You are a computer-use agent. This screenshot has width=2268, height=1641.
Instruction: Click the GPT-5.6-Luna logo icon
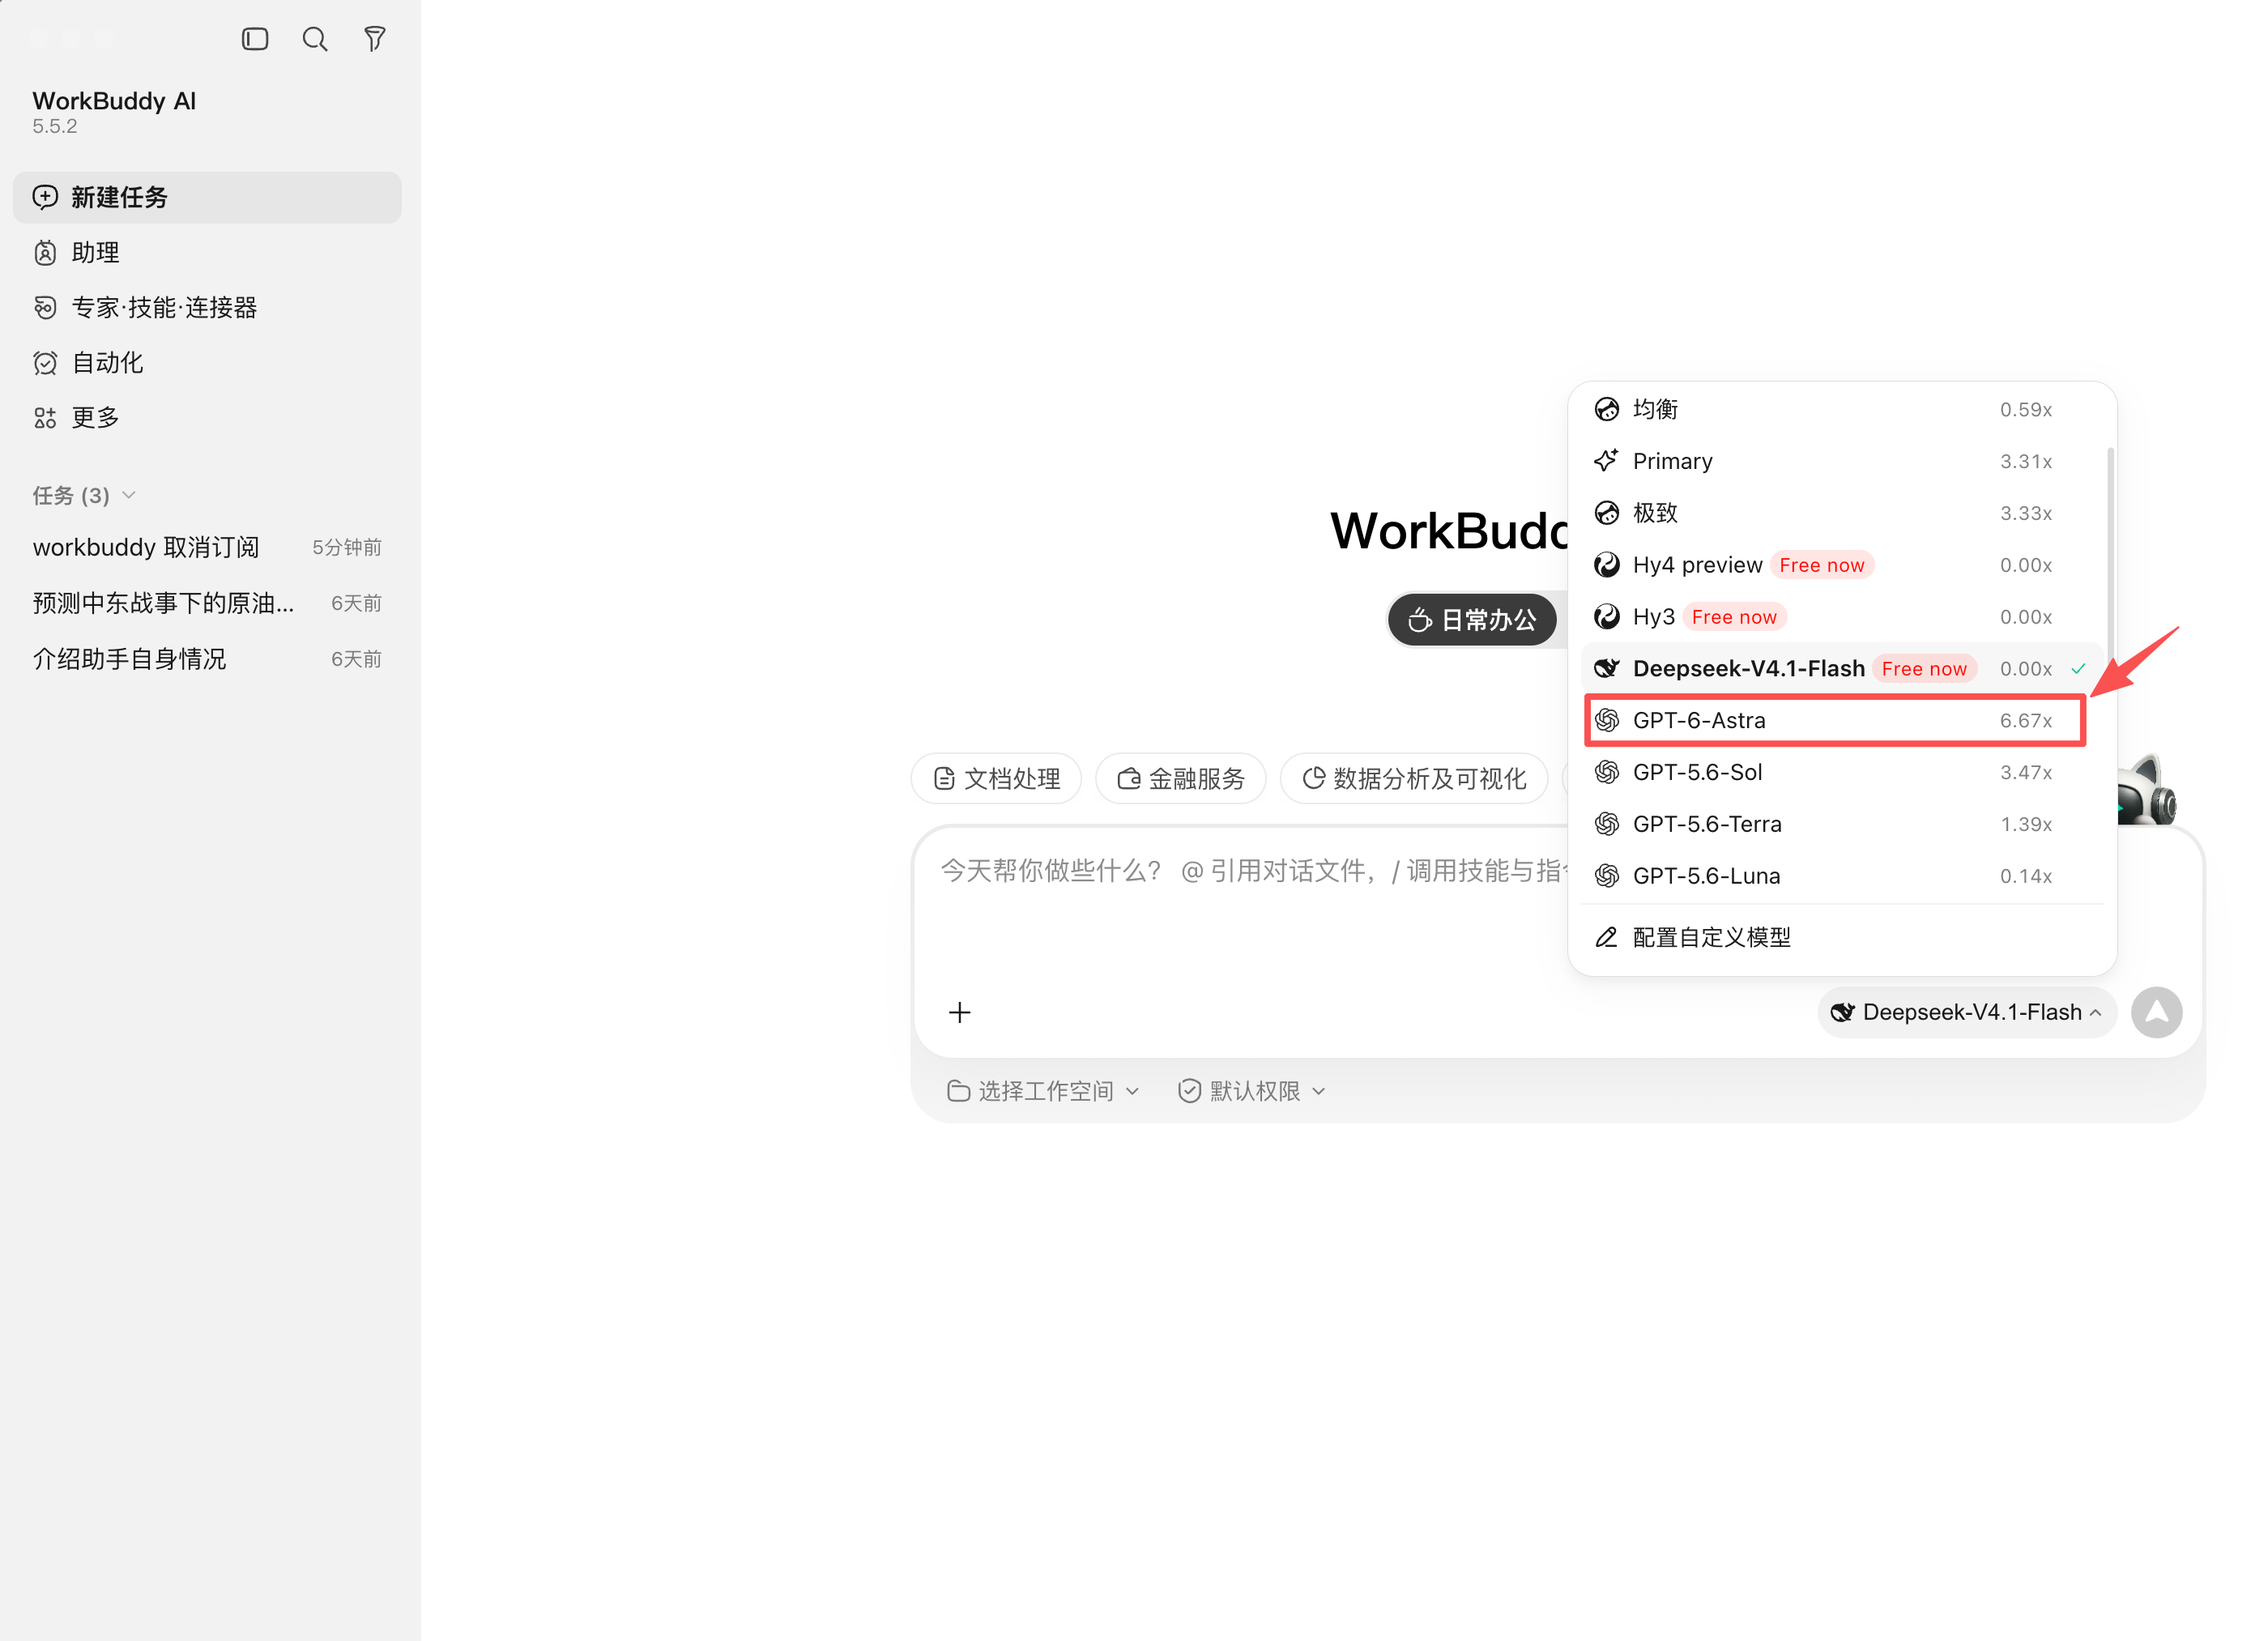click(x=1606, y=876)
